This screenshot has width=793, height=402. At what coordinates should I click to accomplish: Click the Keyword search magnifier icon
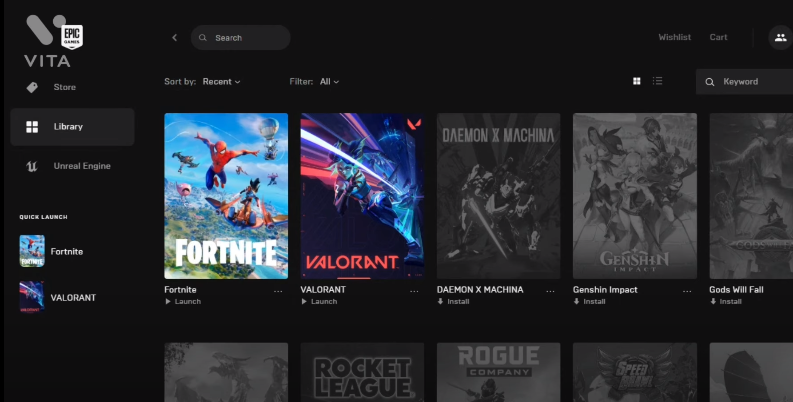tap(710, 82)
